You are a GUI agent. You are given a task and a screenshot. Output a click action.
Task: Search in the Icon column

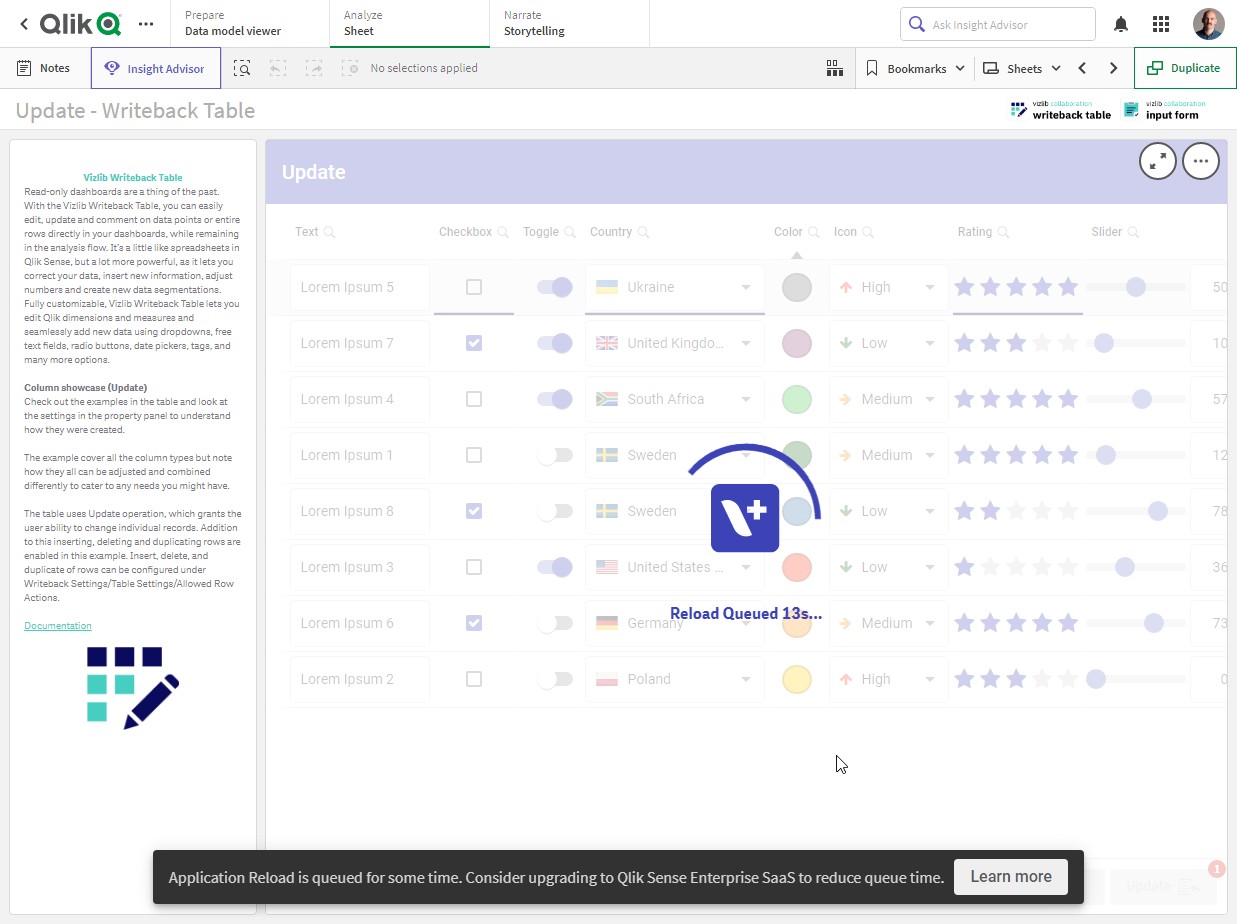point(868,232)
